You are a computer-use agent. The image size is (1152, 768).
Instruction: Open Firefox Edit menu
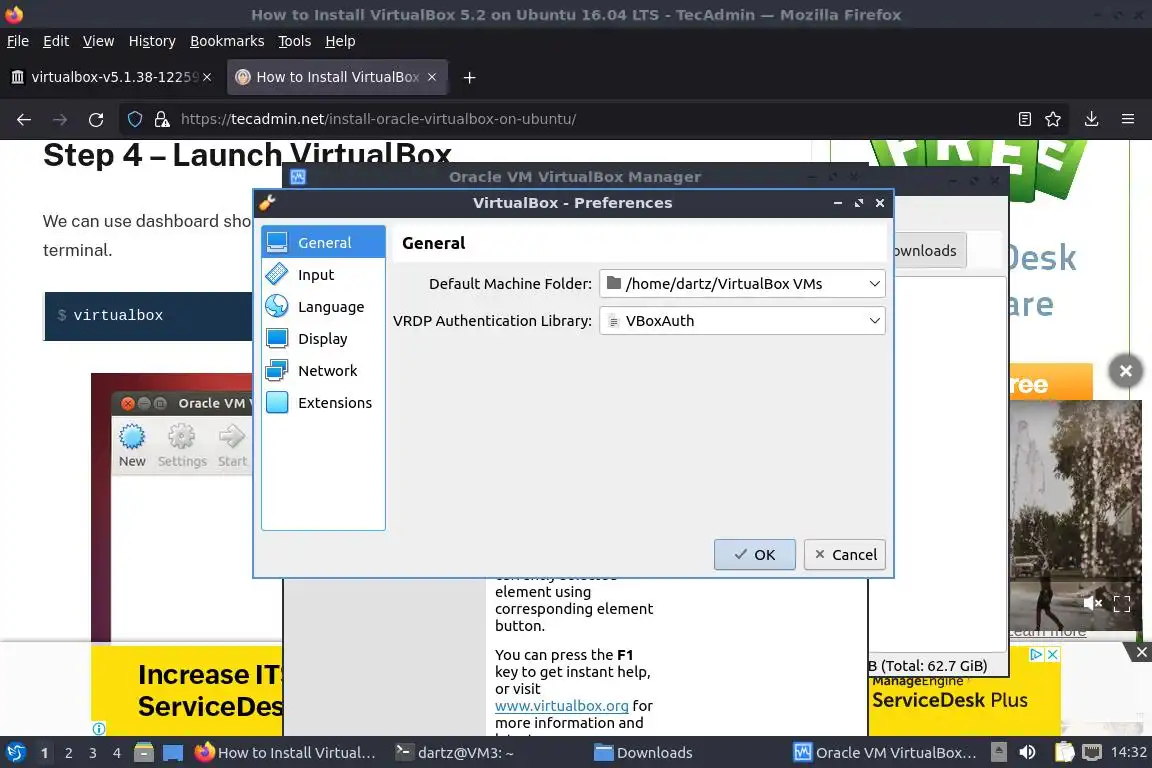point(56,41)
